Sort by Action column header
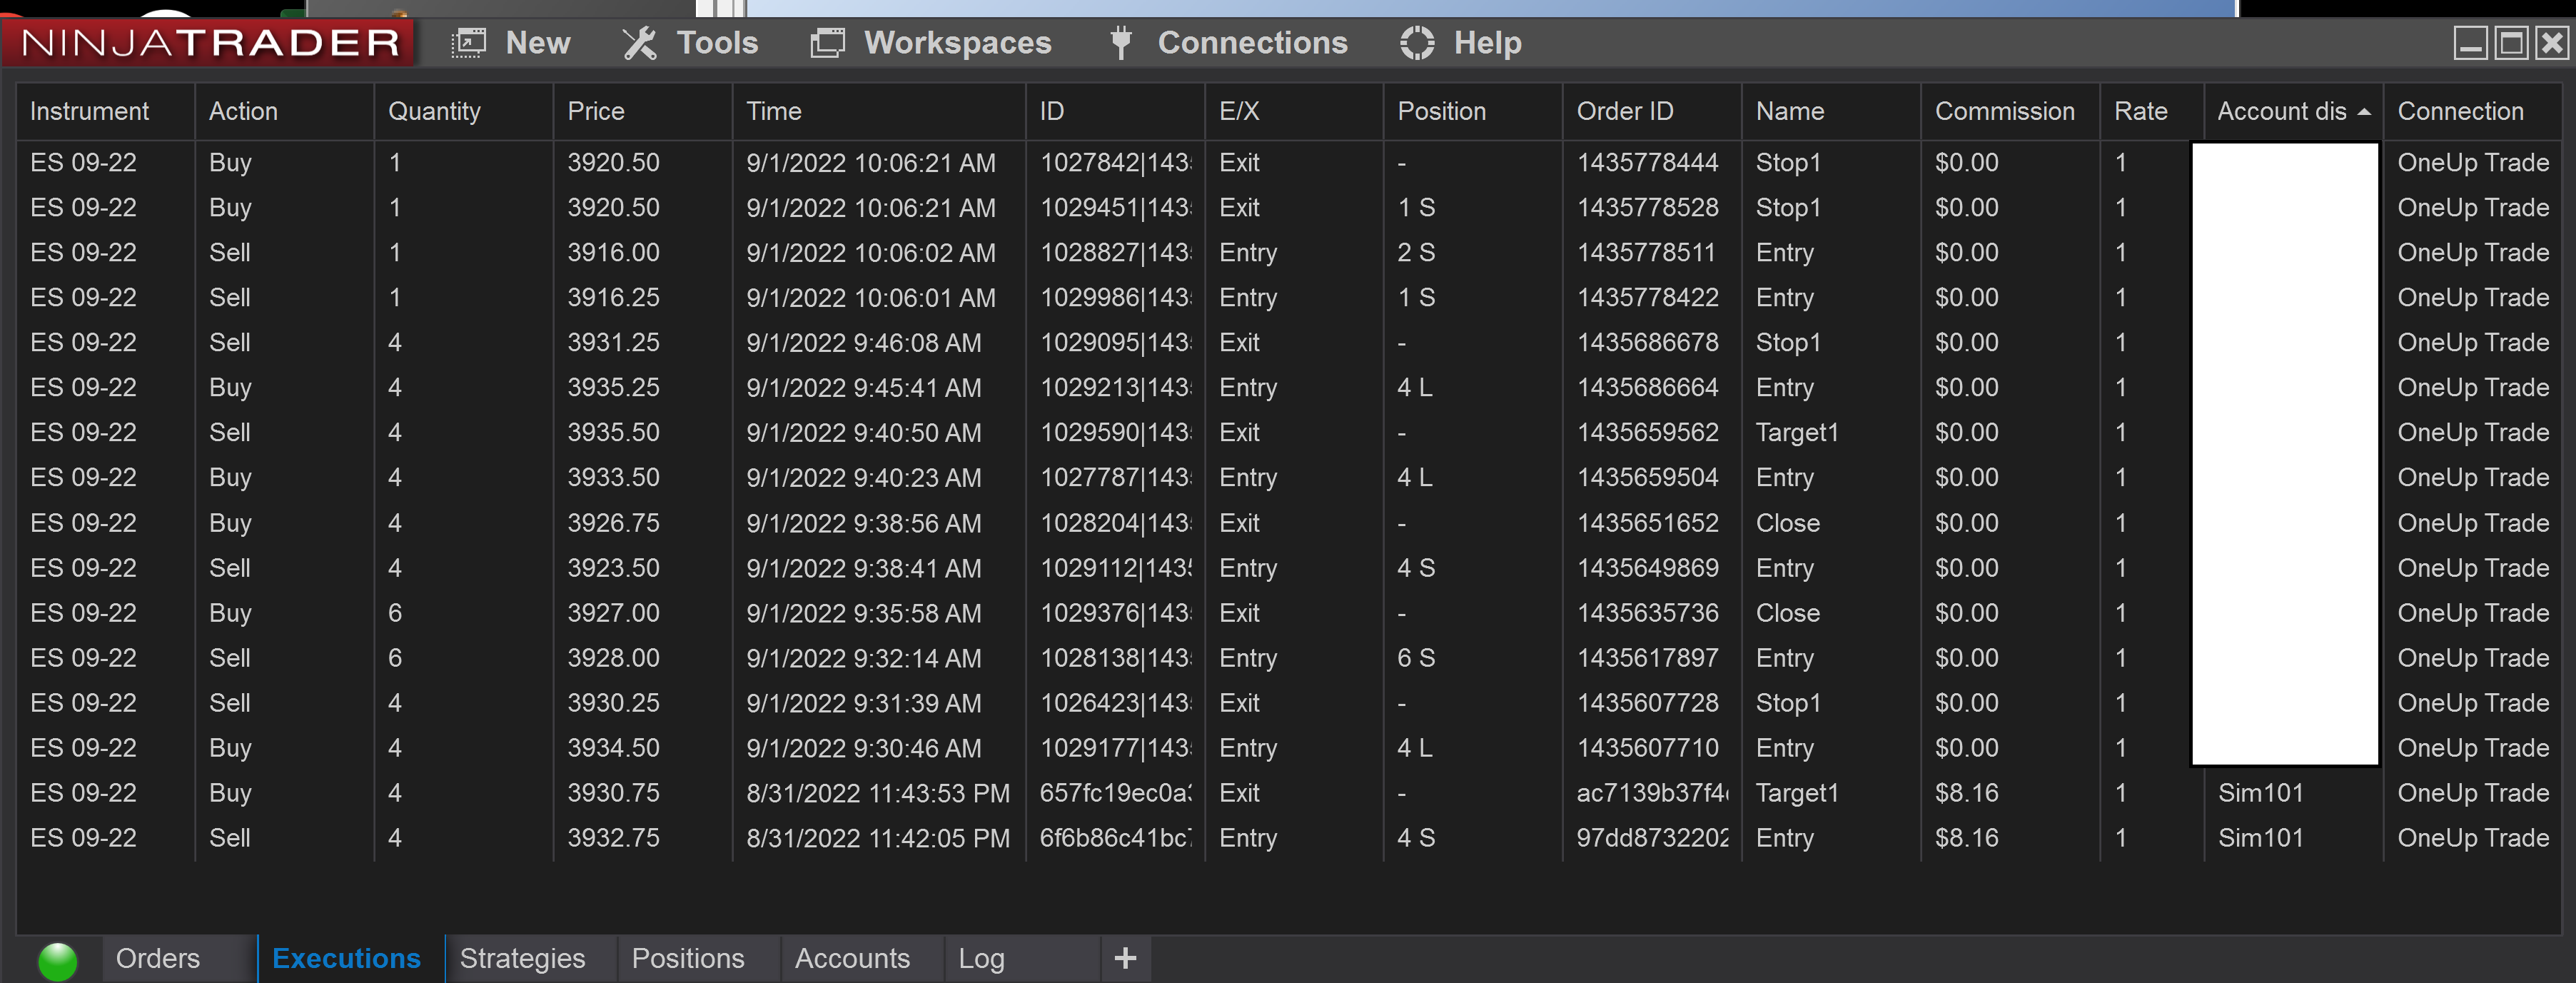The height and width of the screenshot is (983, 2576). (284, 111)
